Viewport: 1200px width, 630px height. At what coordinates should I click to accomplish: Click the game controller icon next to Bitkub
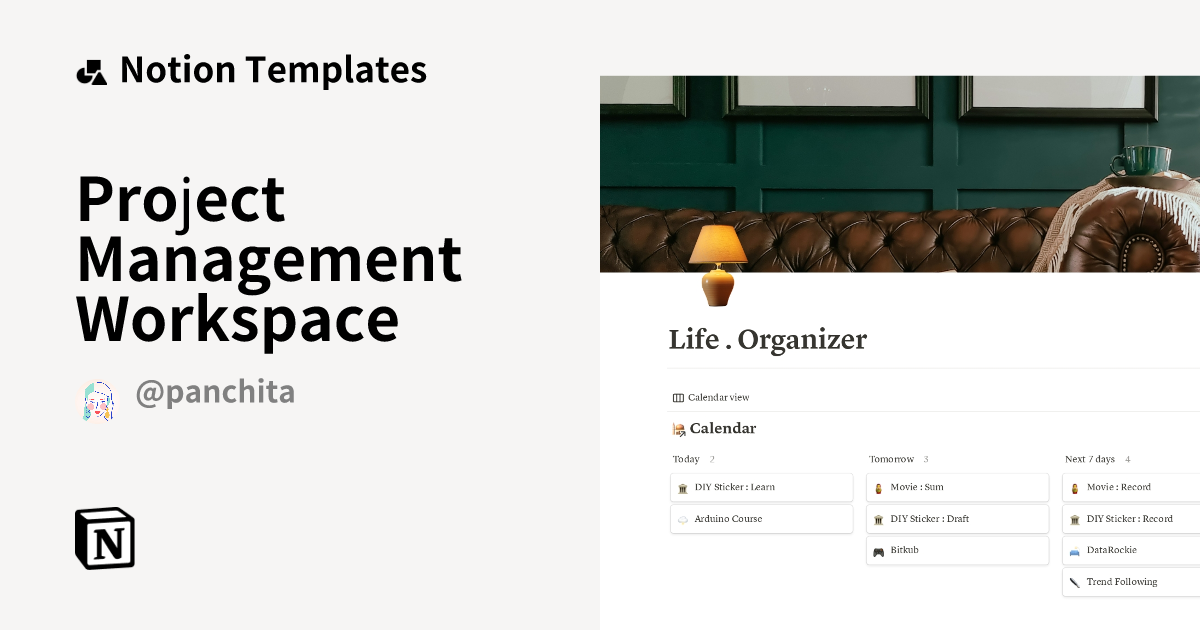[x=877, y=550]
